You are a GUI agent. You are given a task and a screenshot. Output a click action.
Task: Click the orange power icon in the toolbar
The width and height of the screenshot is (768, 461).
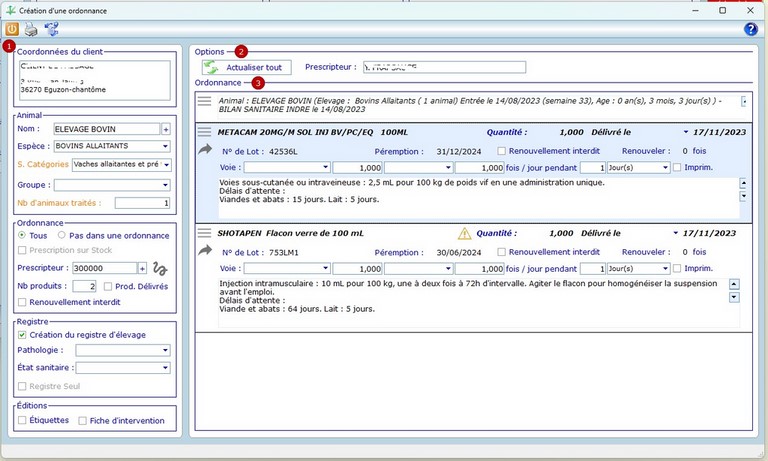tap(12, 30)
